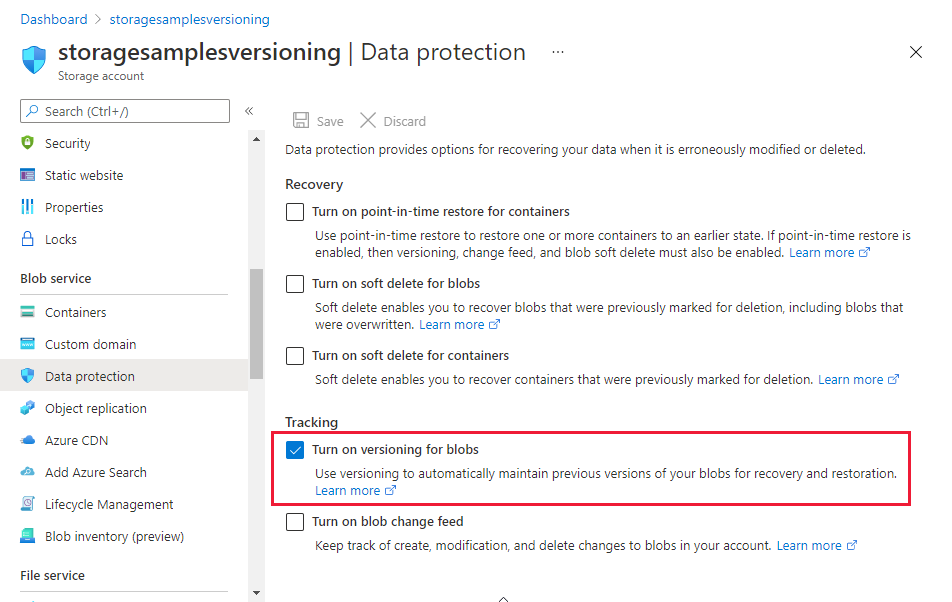Click the Discard X icon
Viewport: 952px width, 602px height.
[368, 120]
